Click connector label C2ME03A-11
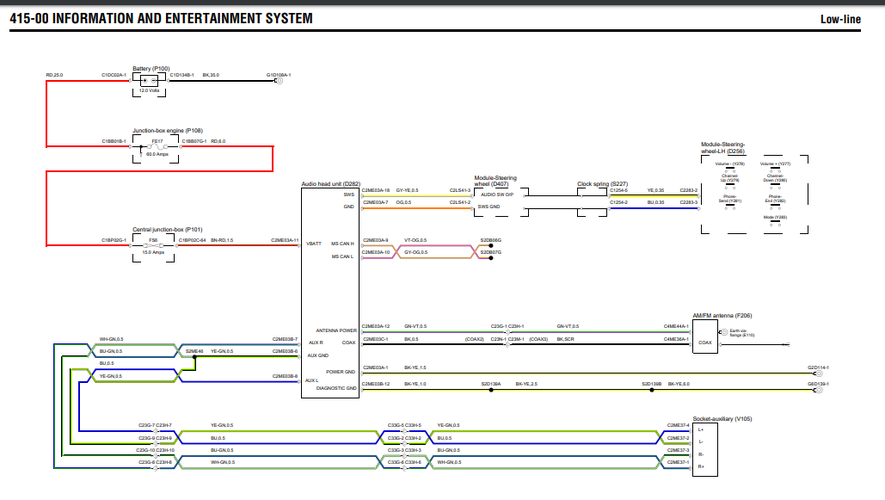This screenshot has width=885, height=500. 284,240
